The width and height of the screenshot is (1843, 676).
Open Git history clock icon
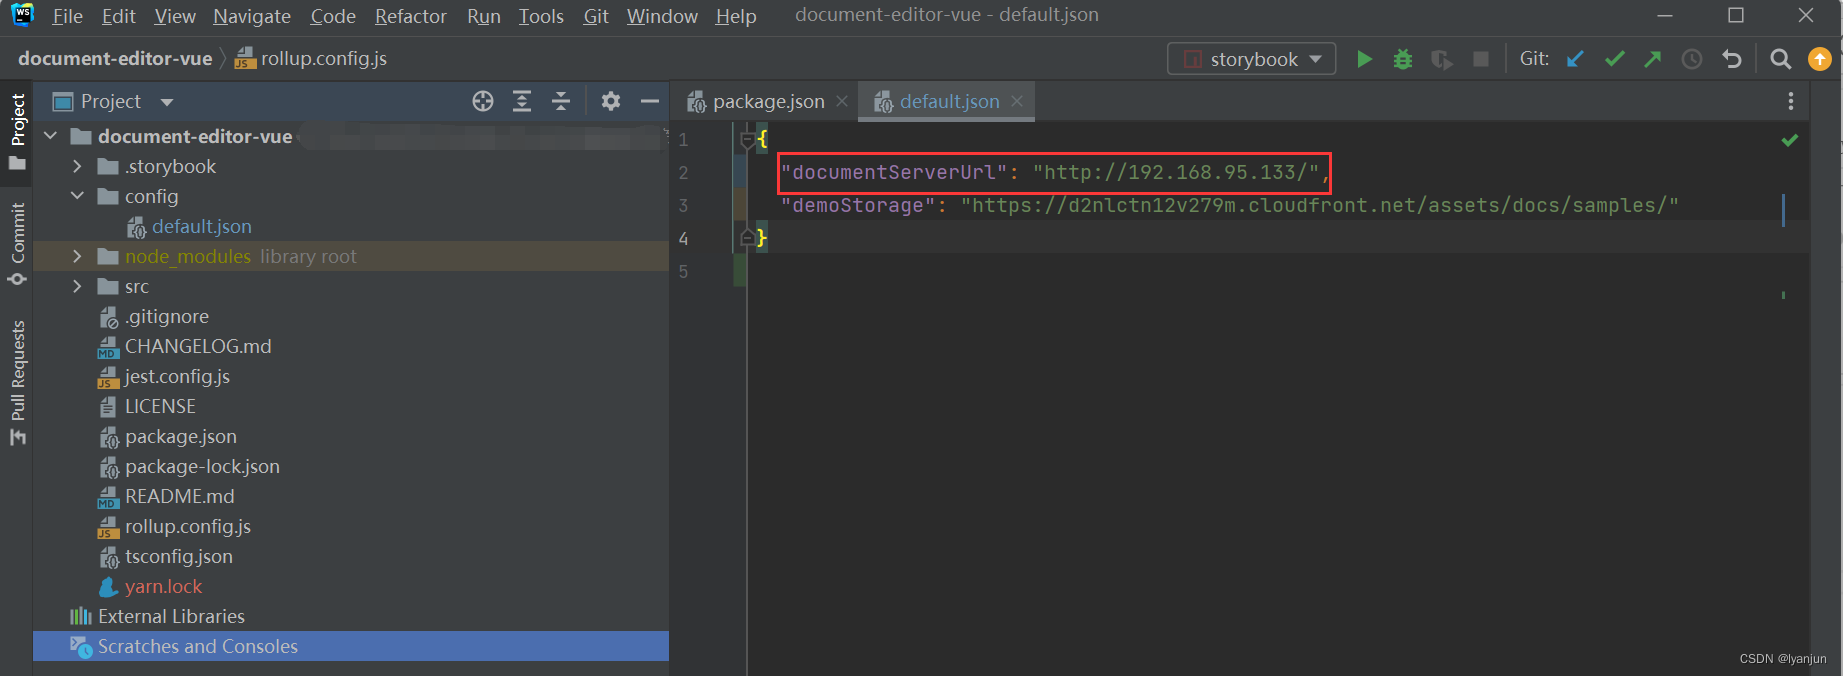click(x=1692, y=59)
